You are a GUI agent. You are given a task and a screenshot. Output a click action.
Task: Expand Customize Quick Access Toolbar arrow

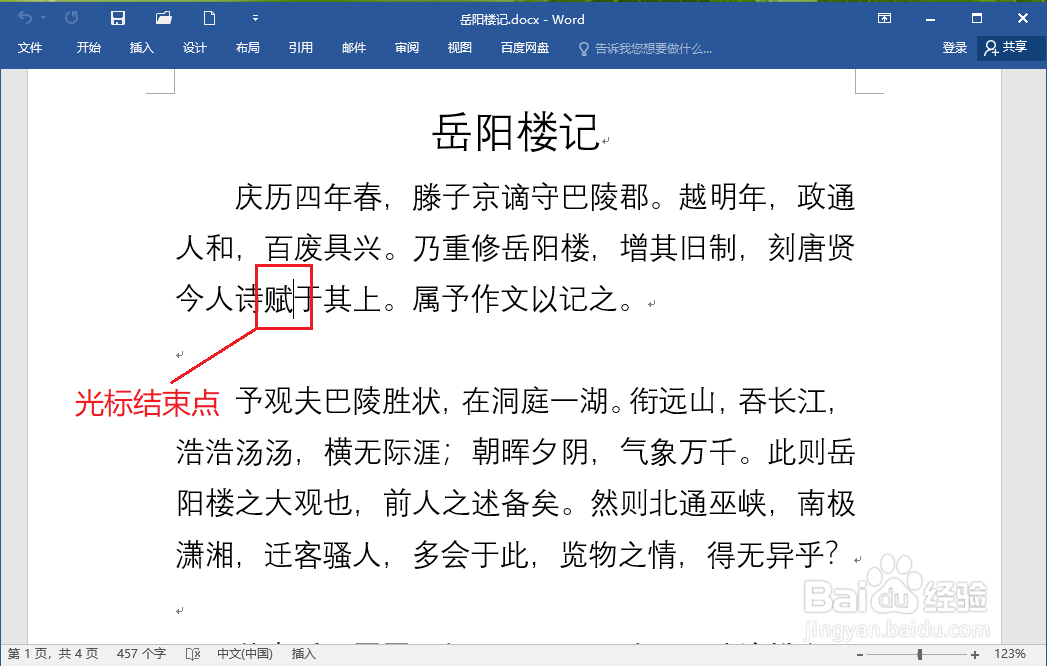pos(255,18)
